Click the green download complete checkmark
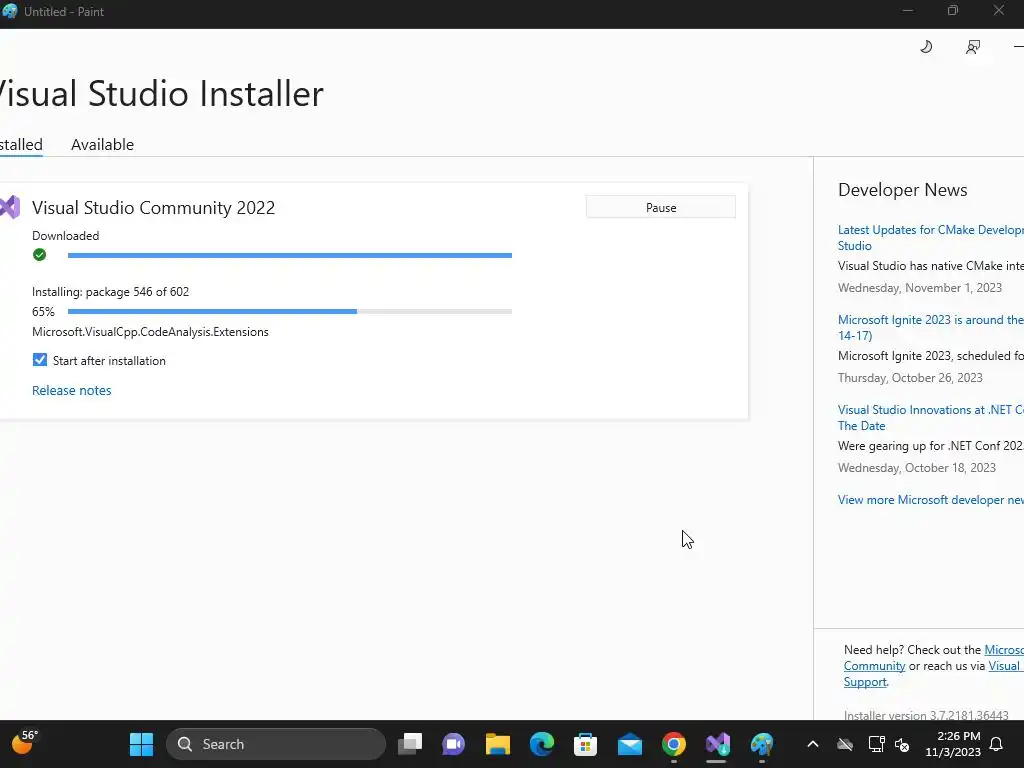The height and width of the screenshot is (768, 1024). point(39,255)
